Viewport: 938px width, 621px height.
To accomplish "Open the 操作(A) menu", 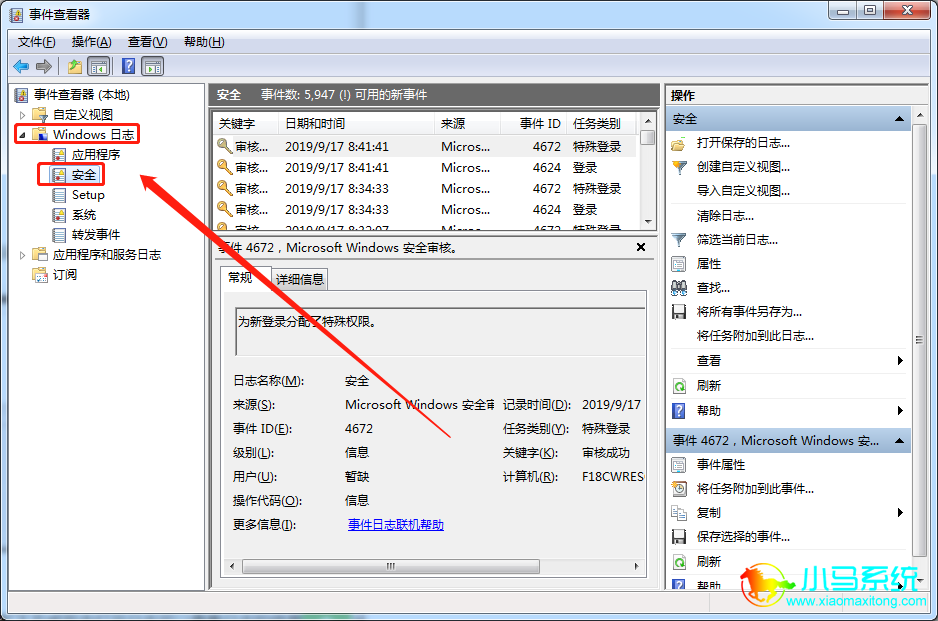I will tap(92, 42).
